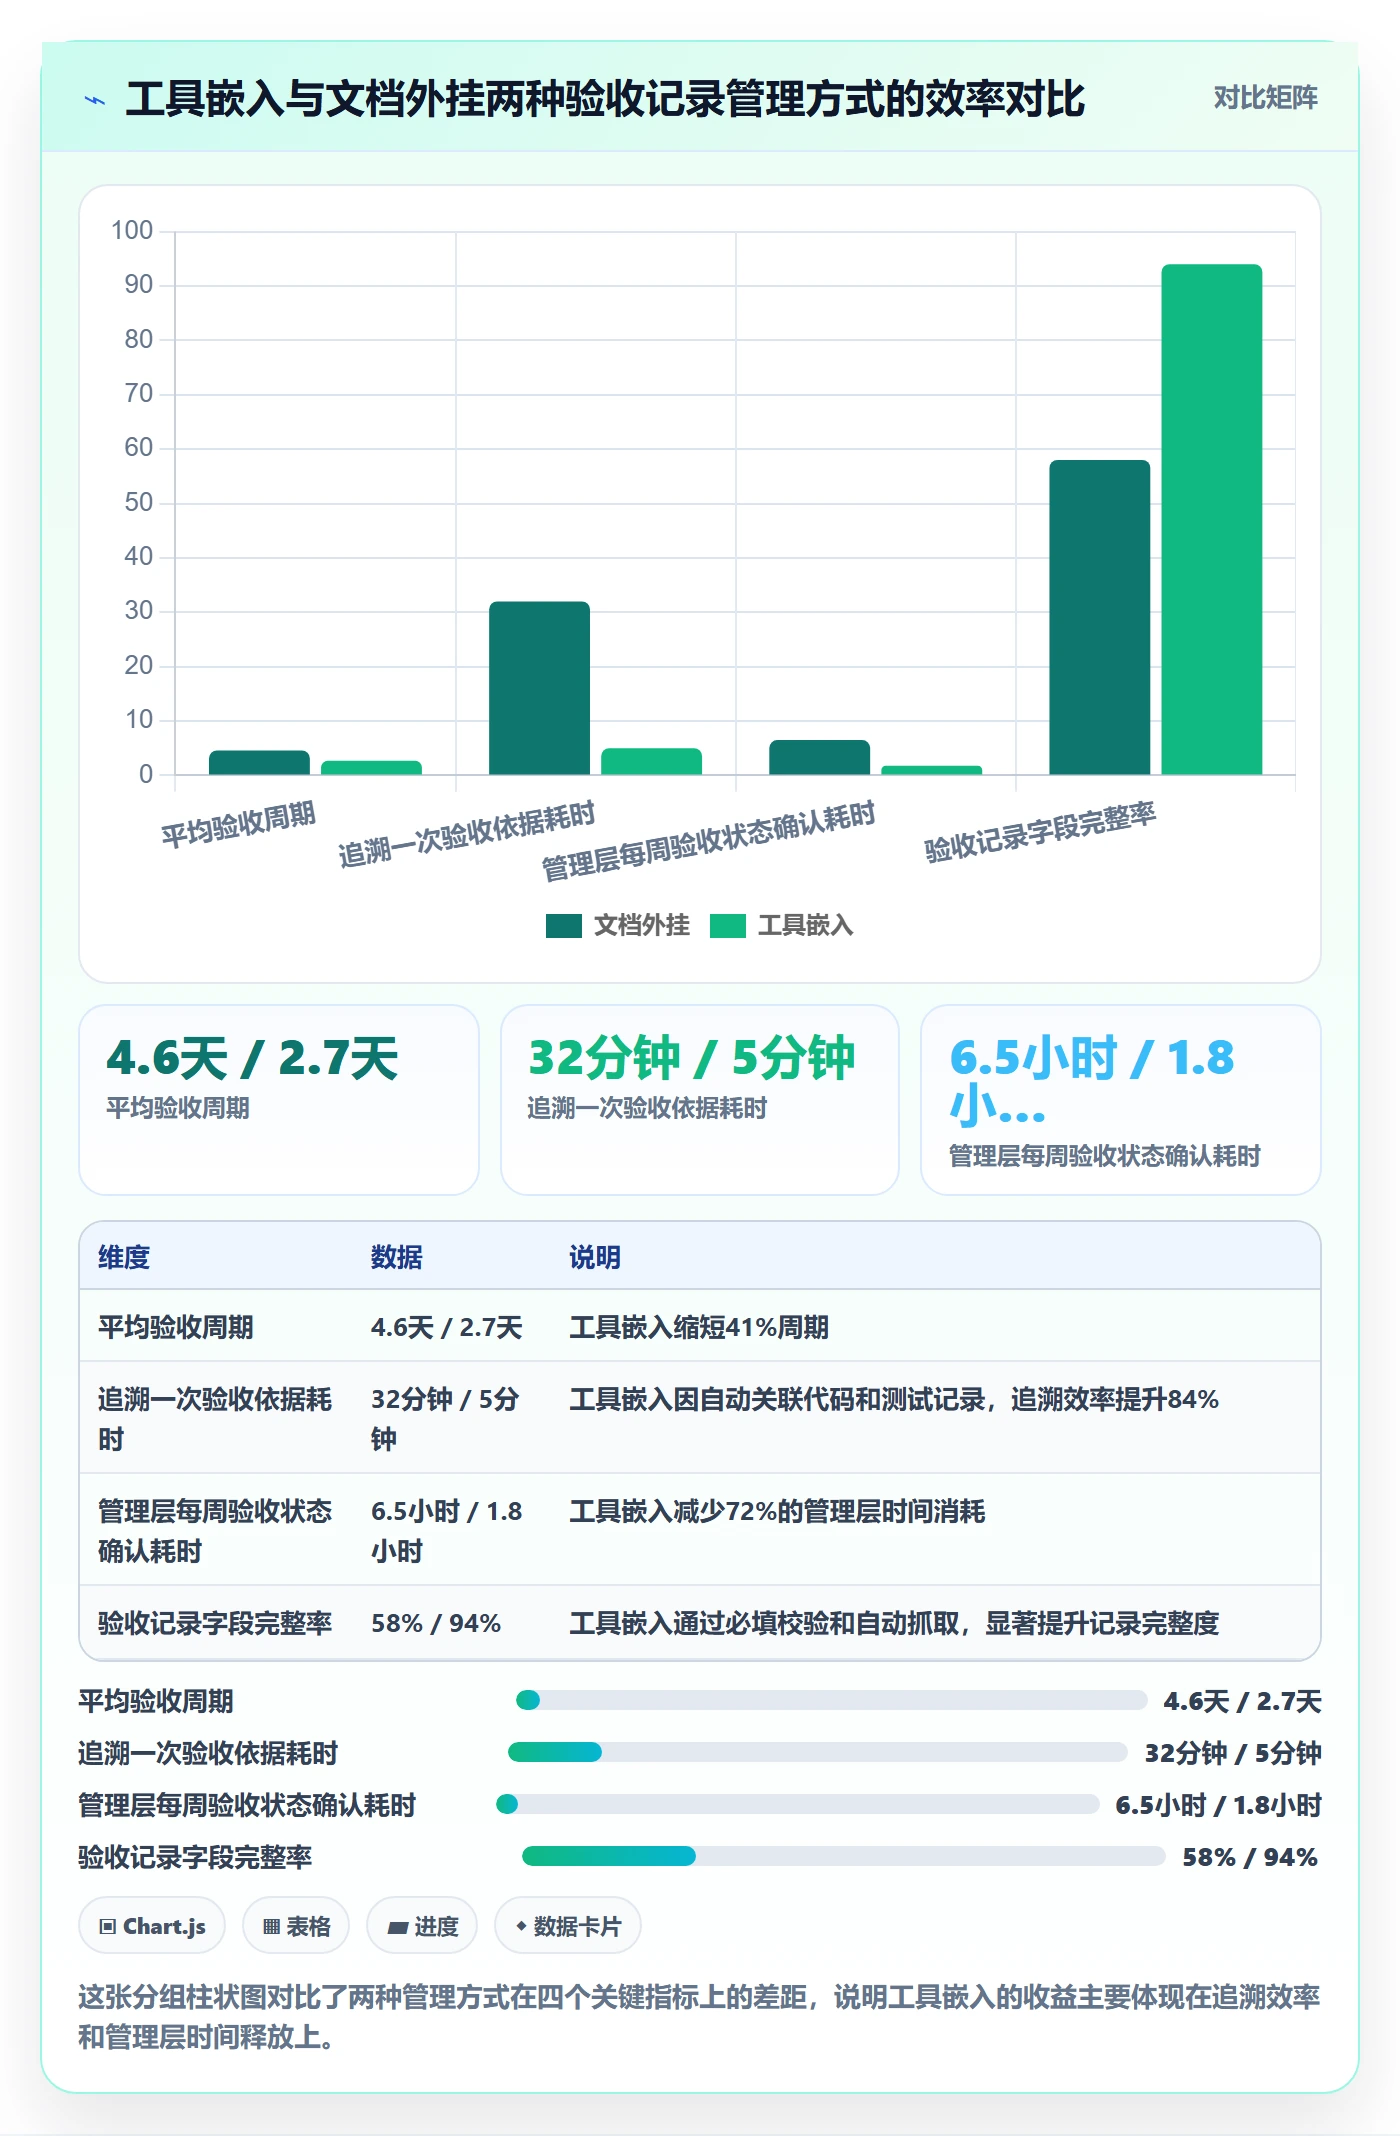Viewport: 1400px width, 2136px height.
Task: Open the 4.6天 / 2.7天 data card
Action: (x=279, y=1100)
